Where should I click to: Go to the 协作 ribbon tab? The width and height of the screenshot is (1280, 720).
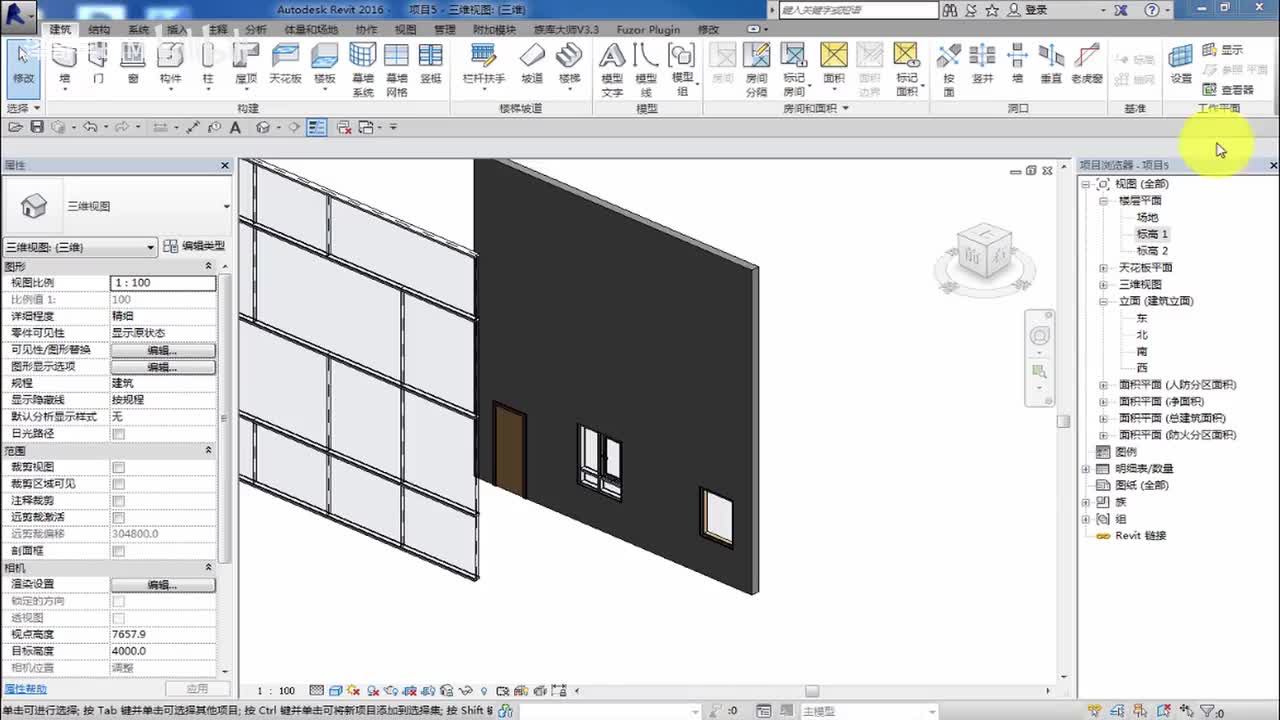(366, 30)
